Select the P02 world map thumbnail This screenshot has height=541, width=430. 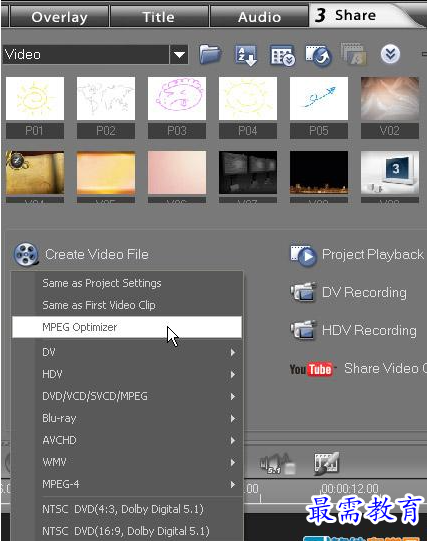(106, 98)
